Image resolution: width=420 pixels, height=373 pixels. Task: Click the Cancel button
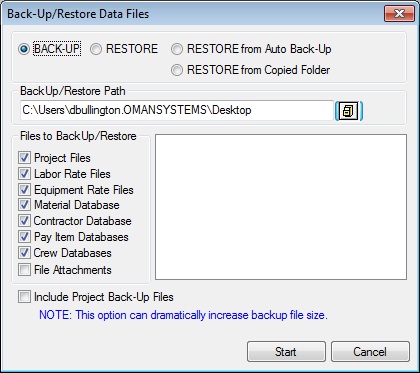(x=370, y=352)
